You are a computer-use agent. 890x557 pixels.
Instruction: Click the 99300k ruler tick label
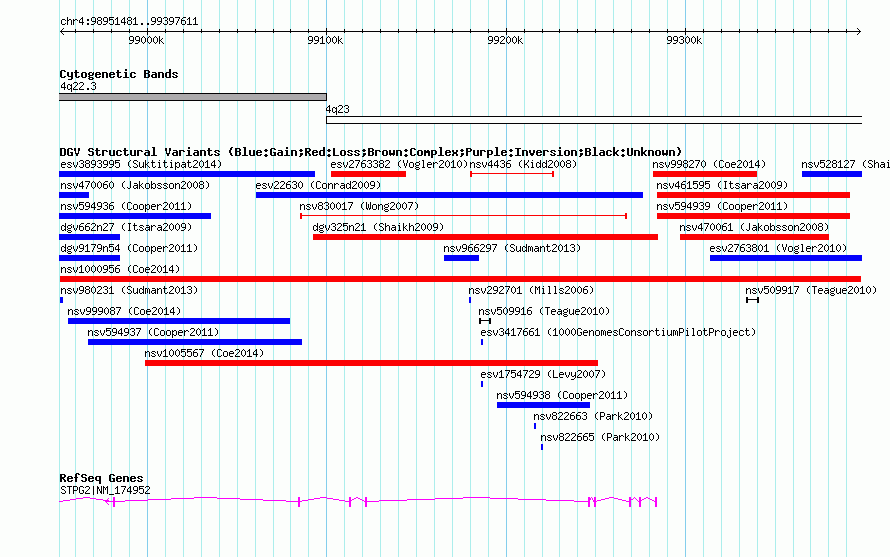click(x=684, y=40)
